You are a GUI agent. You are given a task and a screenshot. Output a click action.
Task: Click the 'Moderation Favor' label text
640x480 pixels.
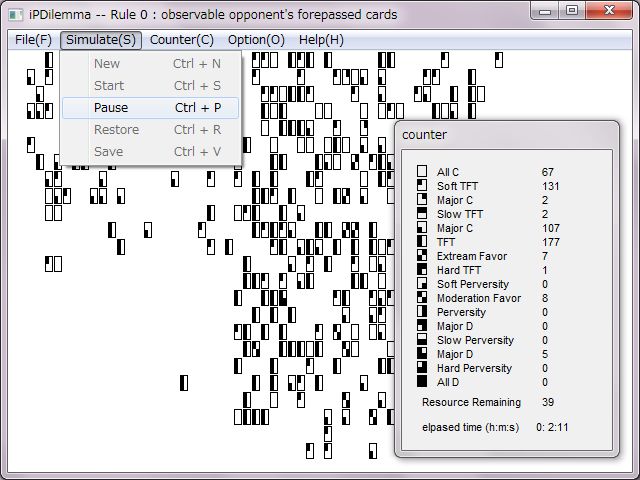[x=479, y=298]
